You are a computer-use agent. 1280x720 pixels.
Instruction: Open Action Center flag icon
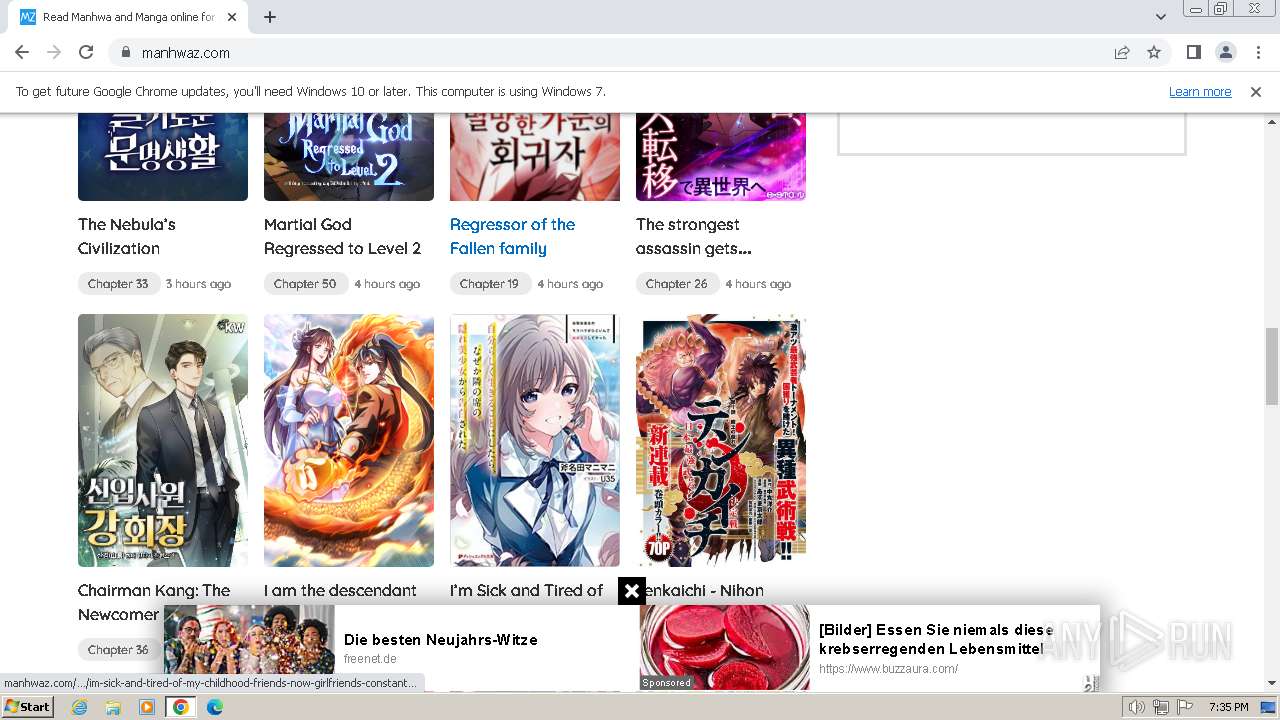pyautogui.click(x=1185, y=707)
